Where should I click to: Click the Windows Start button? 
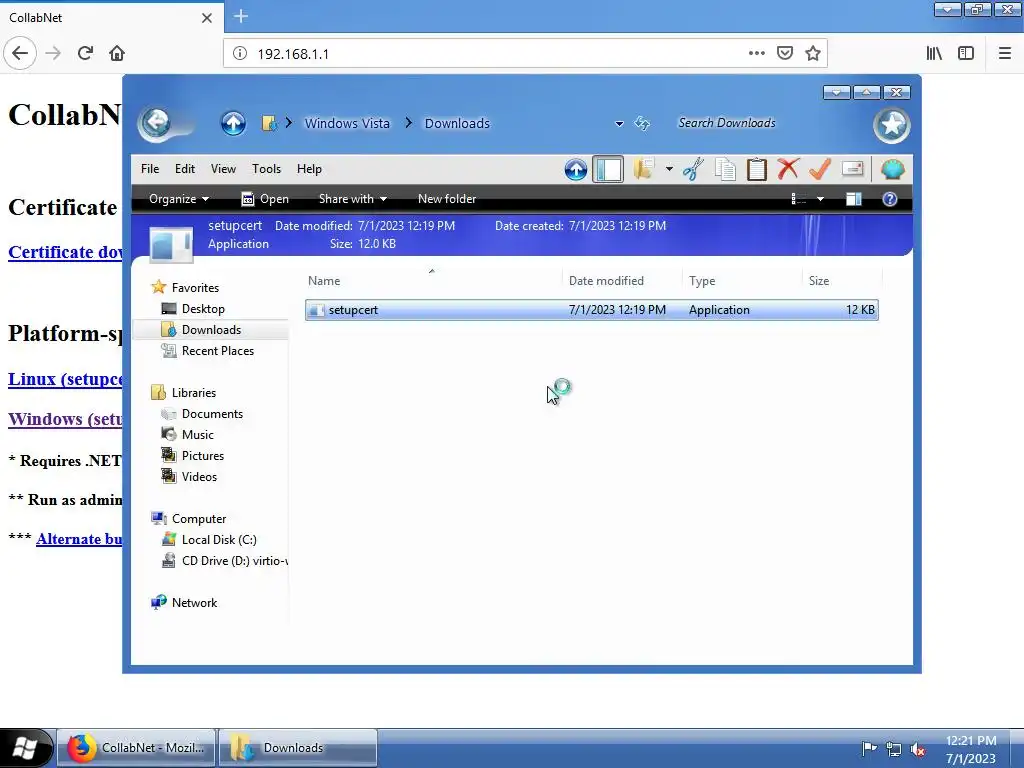[25, 748]
